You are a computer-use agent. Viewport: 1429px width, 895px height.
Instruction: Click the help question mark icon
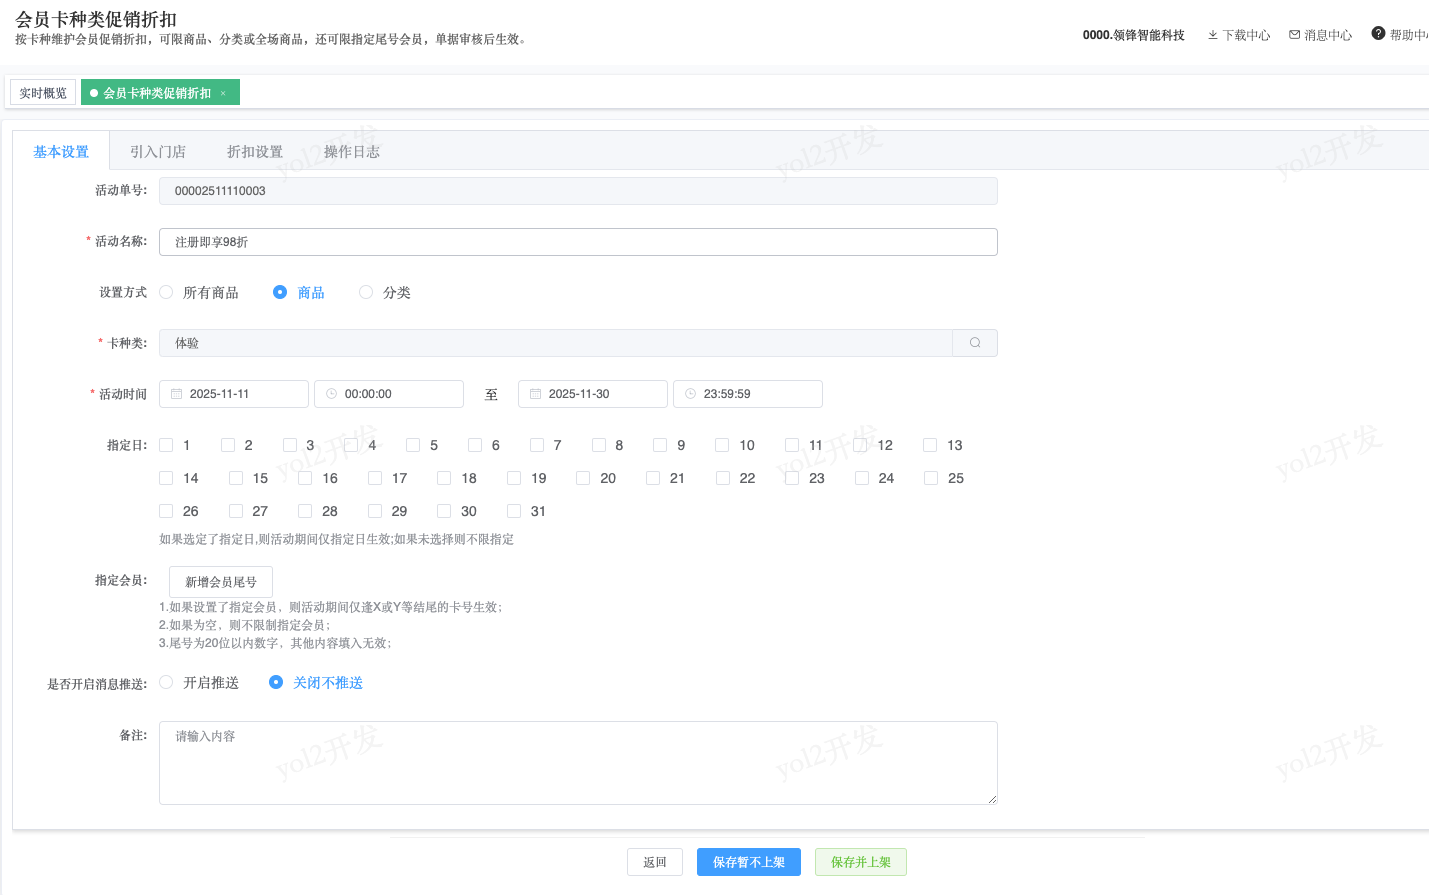click(x=1378, y=34)
